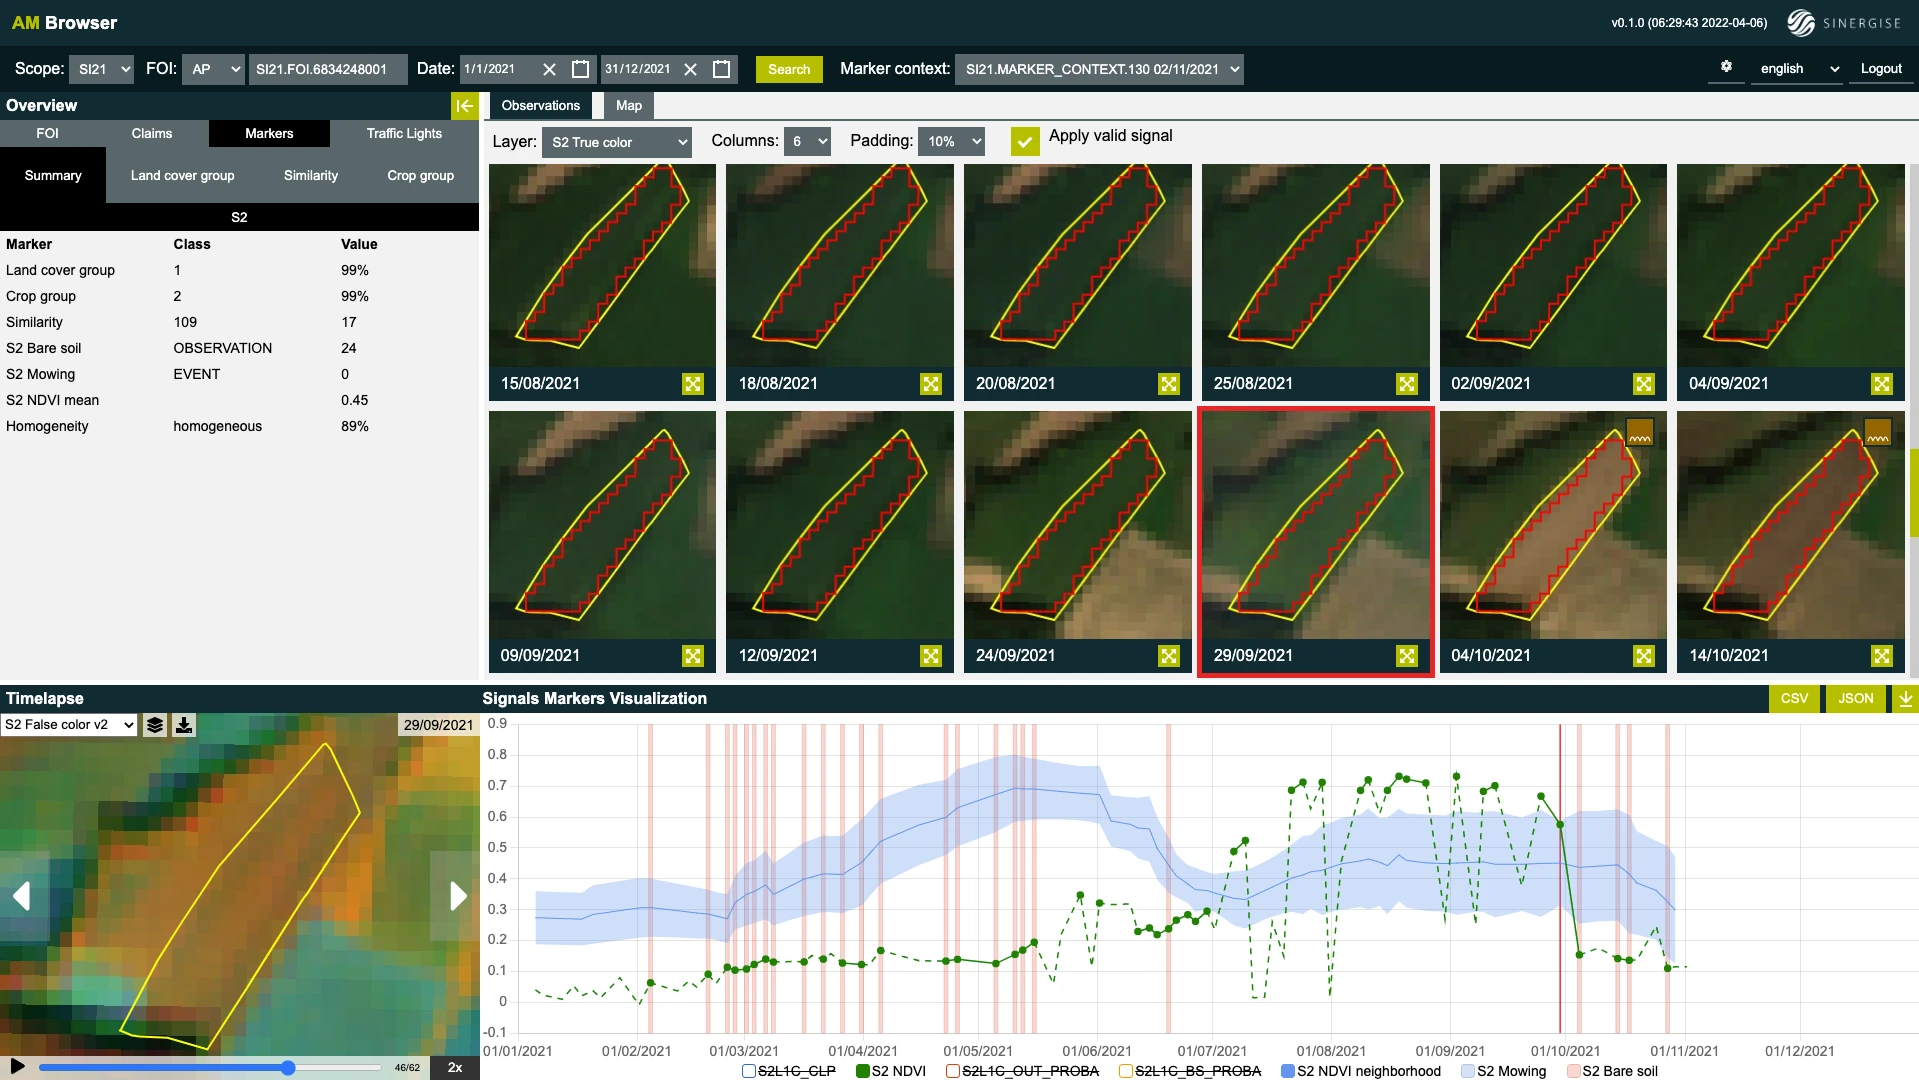1919x1080 pixels.
Task: Click the timelapse layers stack icon
Action: 155,725
